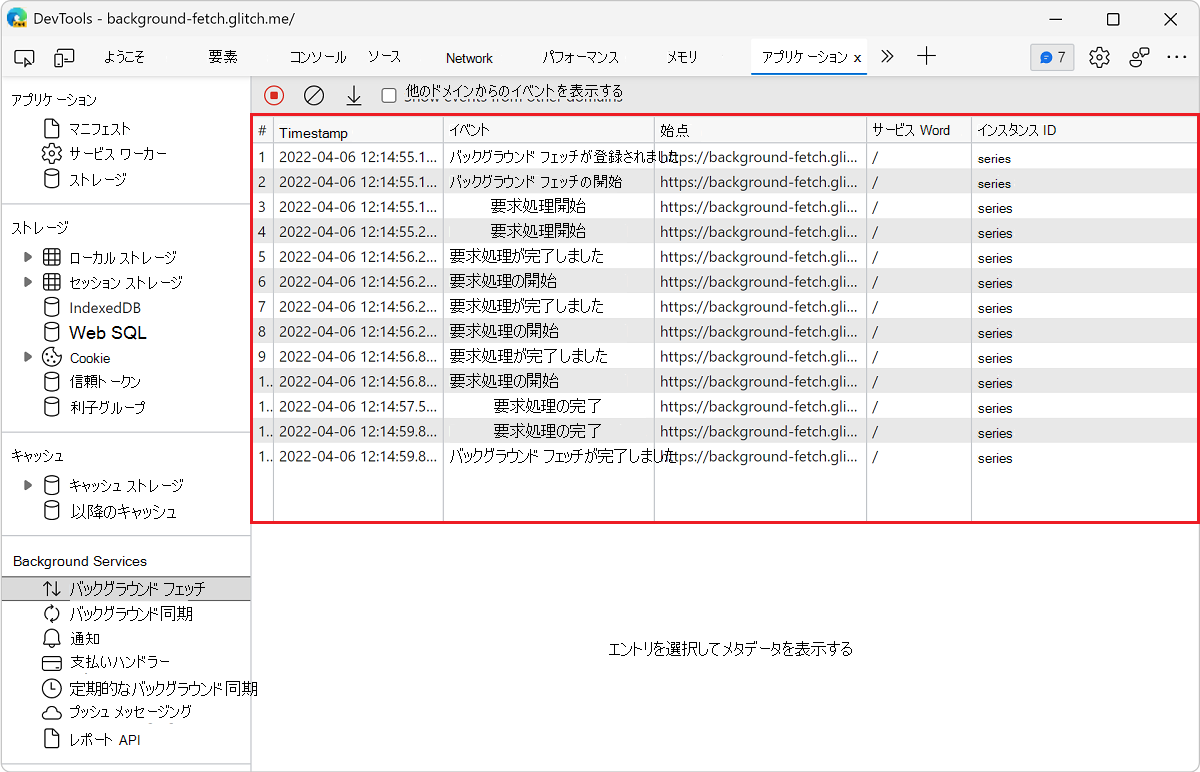The width and height of the screenshot is (1200, 772).
Task: Expand the キャッシュ ストレージ tree node
Action: [x=28, y=485]
